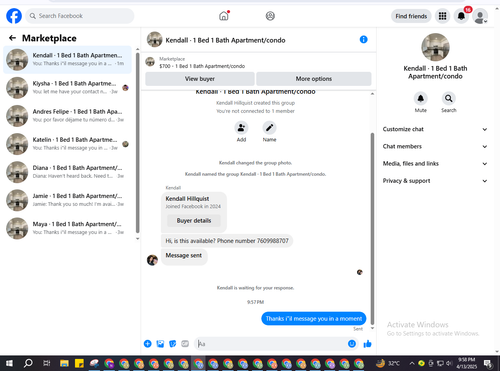Go back with the Marketplace arrow
500x371 pixels.
pyautogui.click(x=12, y=38)
